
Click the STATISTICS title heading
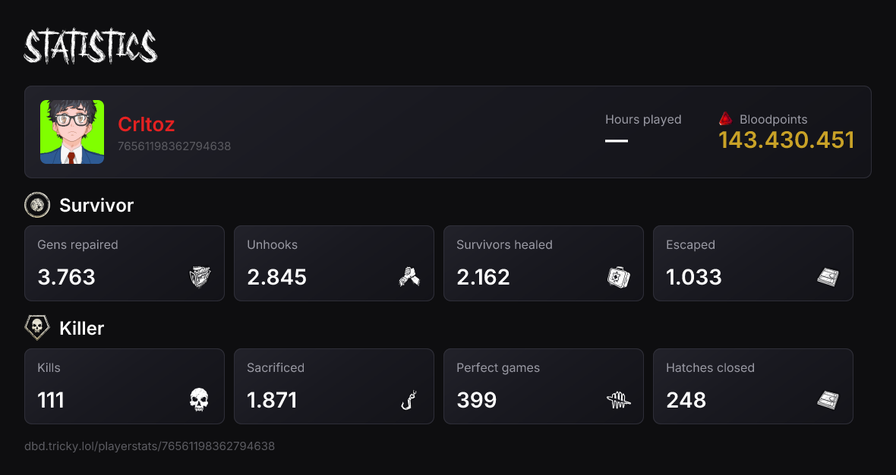point(90,47)
